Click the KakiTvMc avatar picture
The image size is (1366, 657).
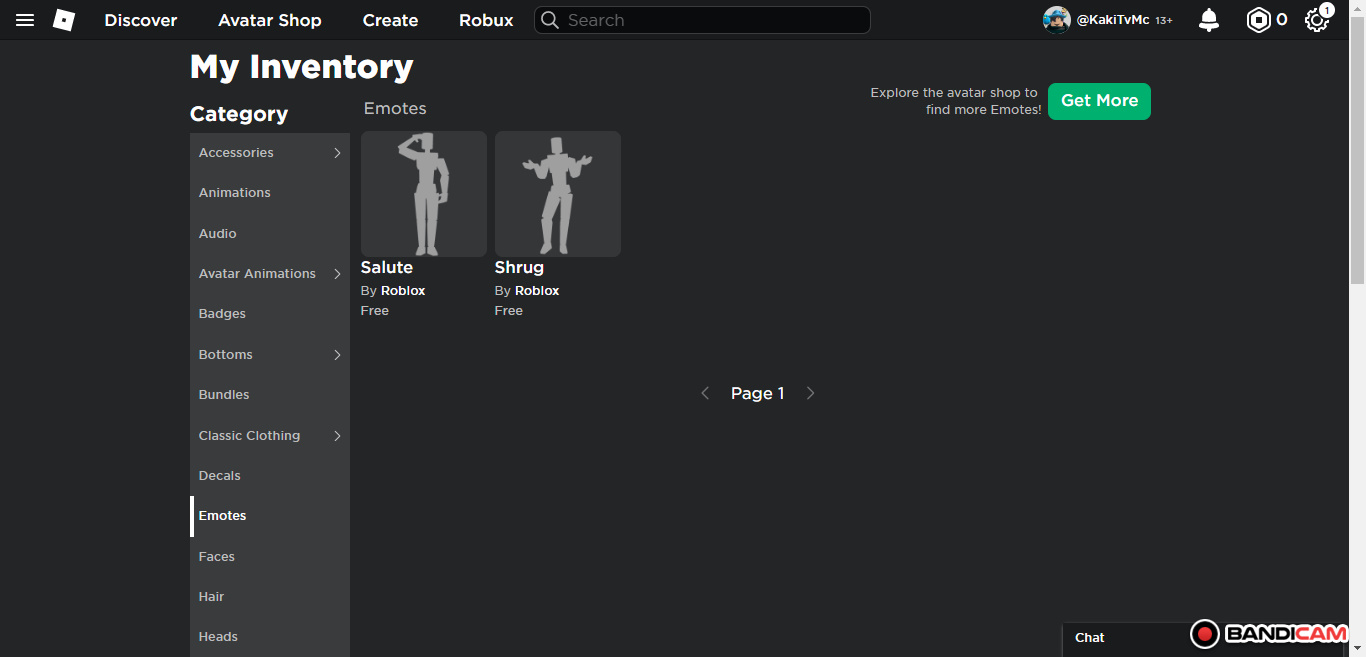[x=1056, y=20]
